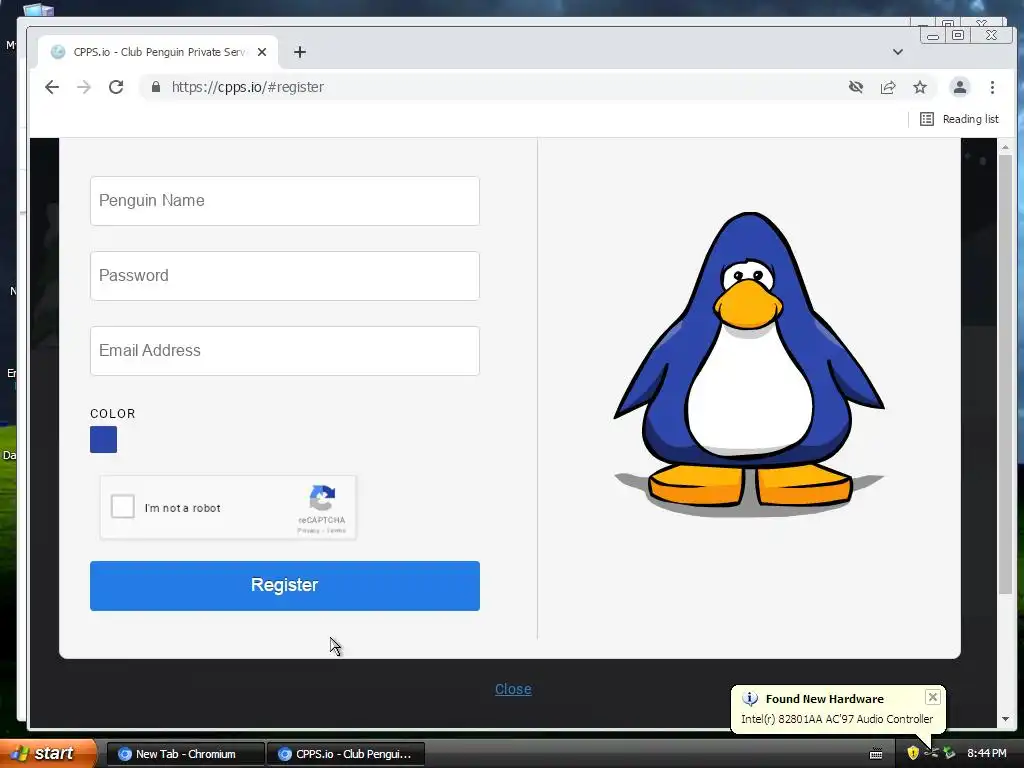
Task: Dismiss the Found New Hardware balloon
Action: click(933, 697)
